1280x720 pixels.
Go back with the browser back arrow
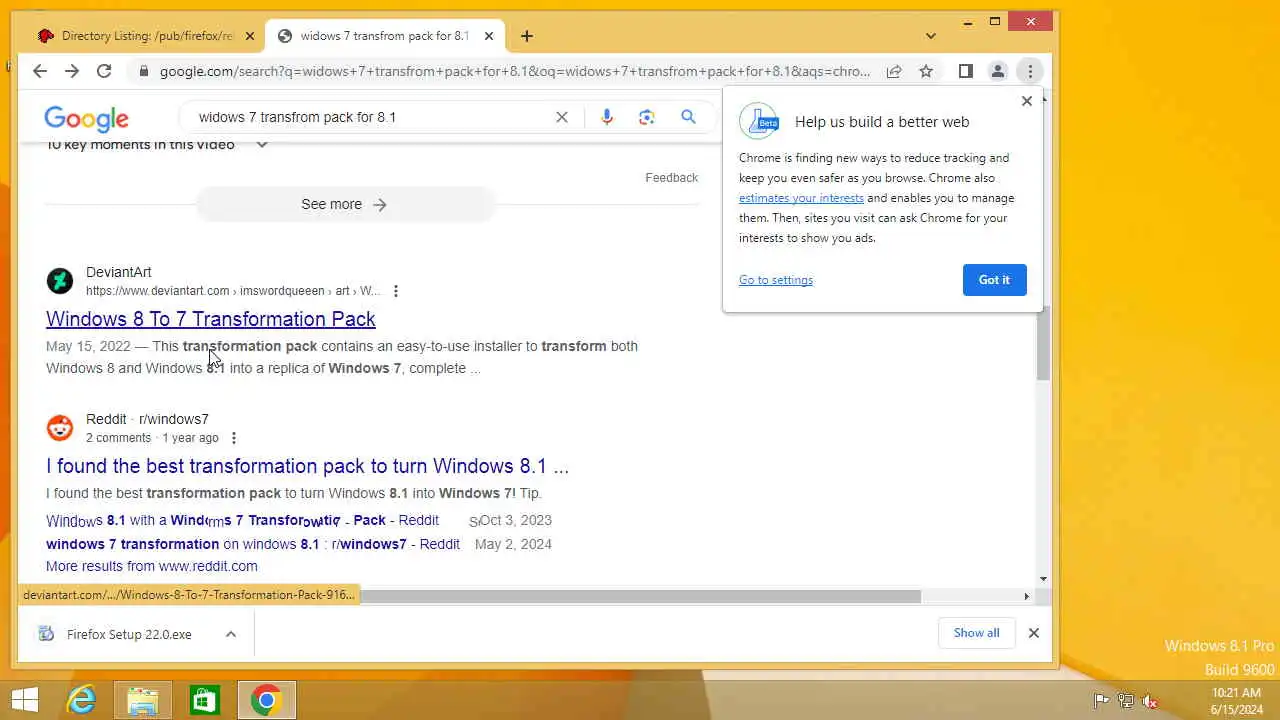(x=40, y=71)
